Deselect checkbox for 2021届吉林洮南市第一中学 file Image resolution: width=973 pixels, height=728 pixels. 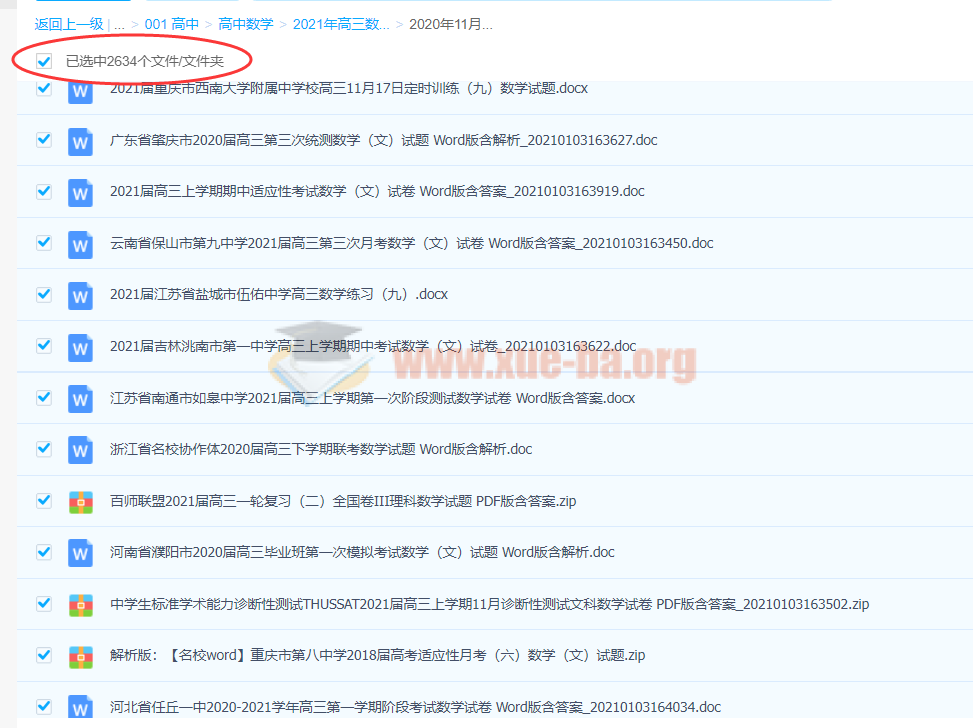click(44, 346)
